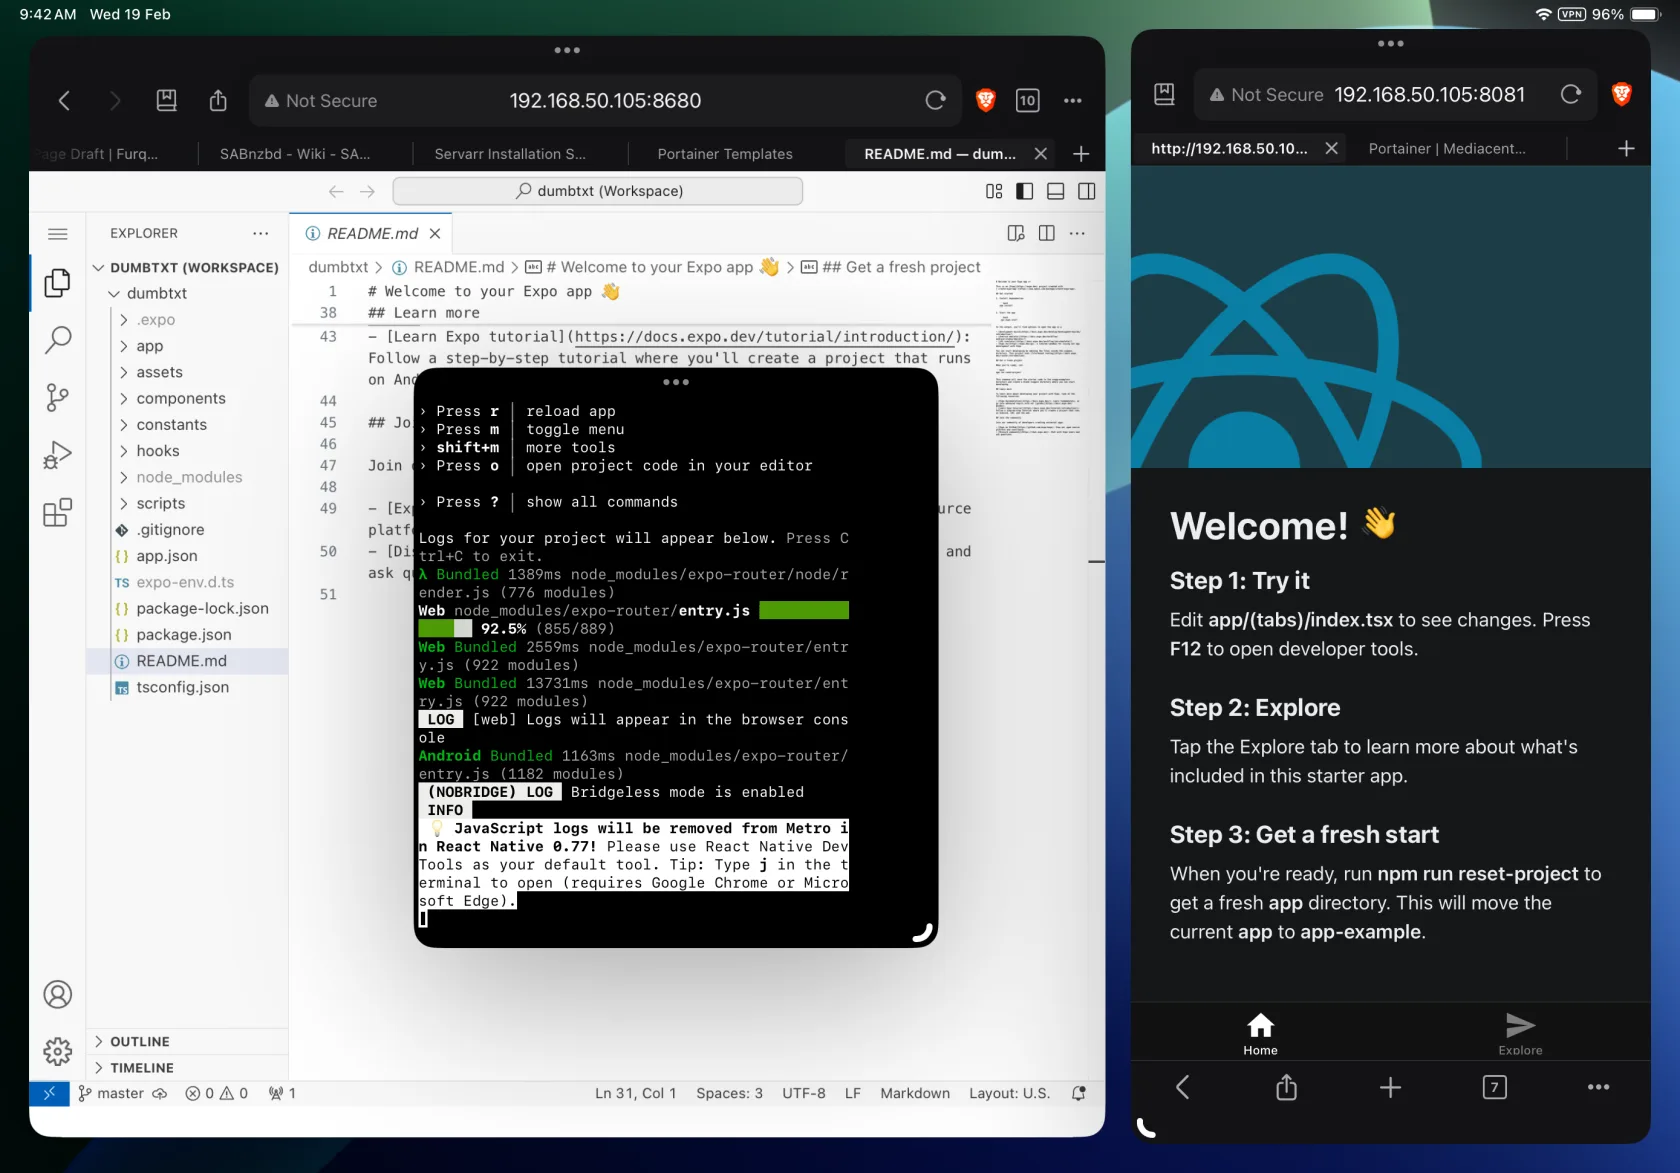This screenshot has width=1680, height=1173.
Task: Collapse the dumbtxt root folder
Action: coord(157,293)
